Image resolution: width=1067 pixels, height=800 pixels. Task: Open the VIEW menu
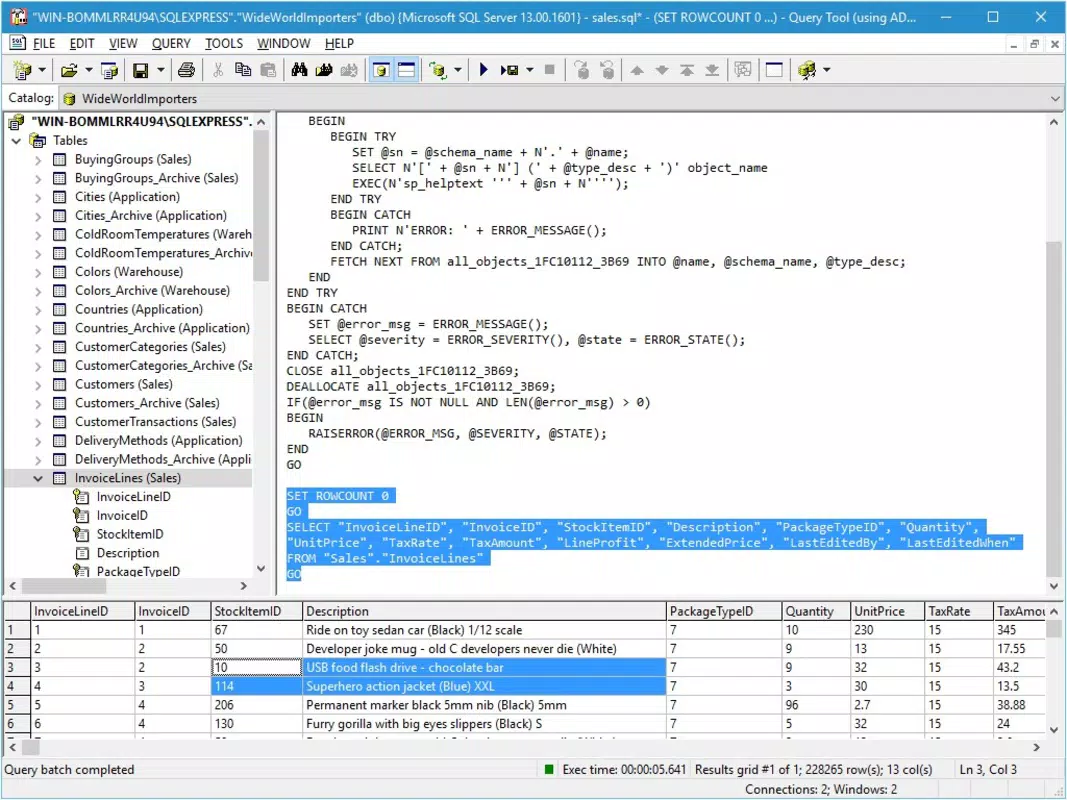[123, 44]
